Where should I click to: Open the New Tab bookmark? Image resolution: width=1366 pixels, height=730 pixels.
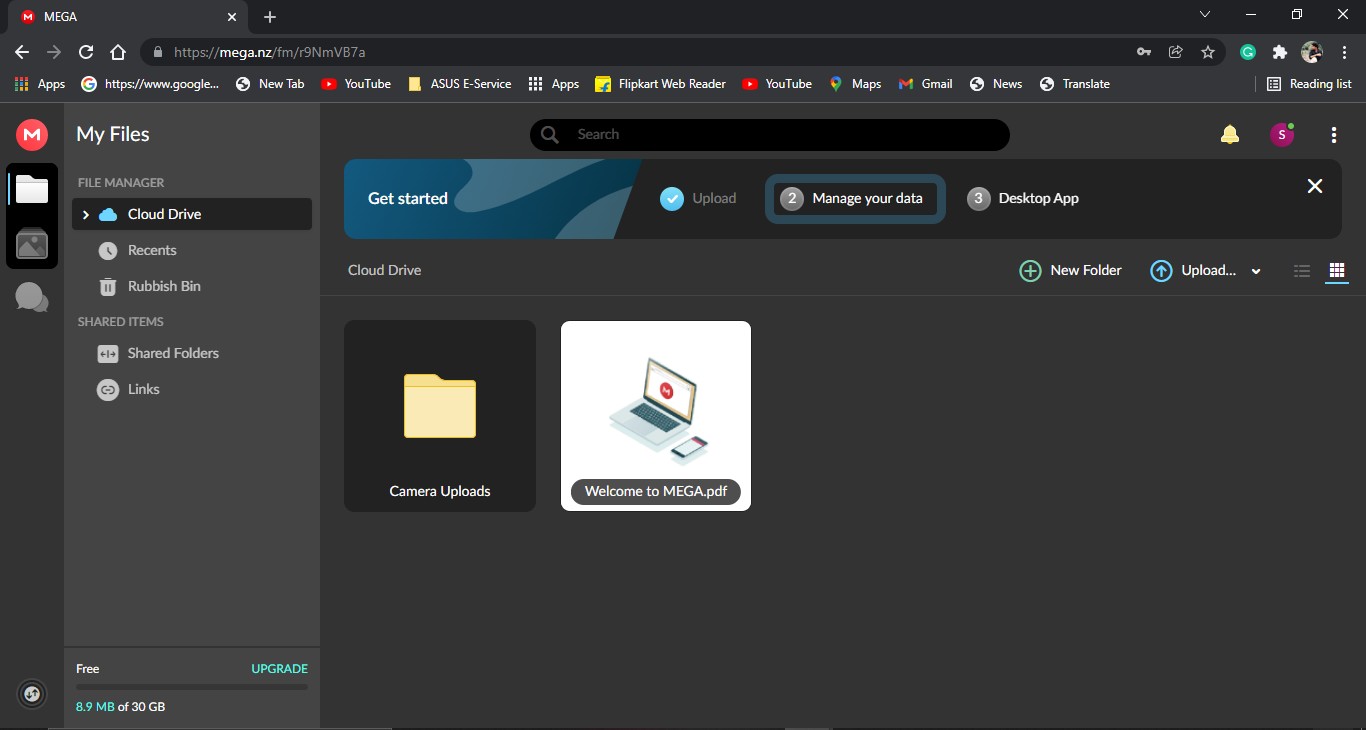(x=270, y=84)
